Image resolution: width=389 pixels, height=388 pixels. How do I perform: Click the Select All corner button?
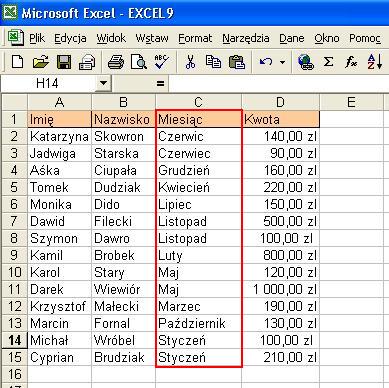[14, 102]
